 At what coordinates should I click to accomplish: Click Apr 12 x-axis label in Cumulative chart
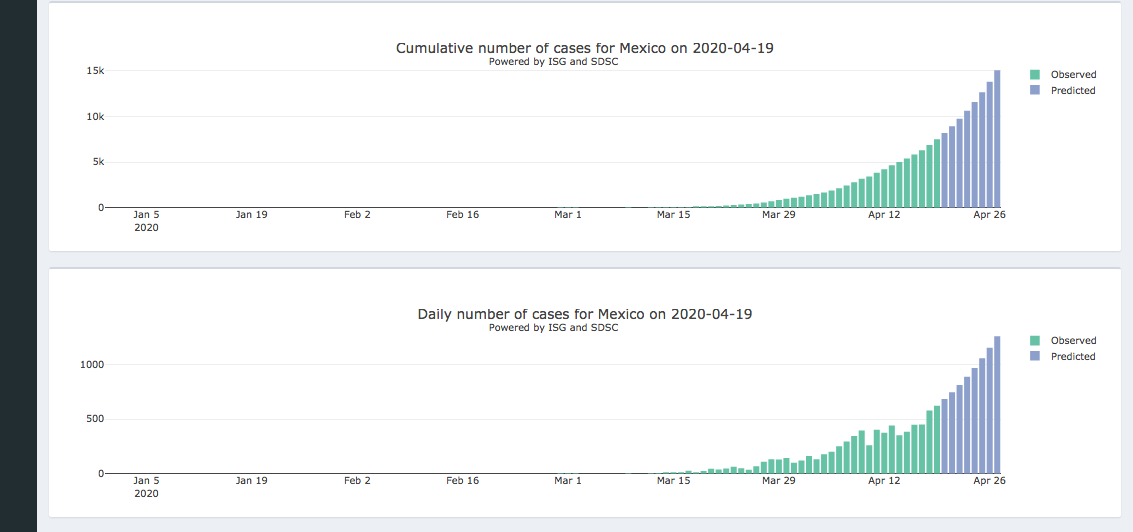[x=884, y=214]
